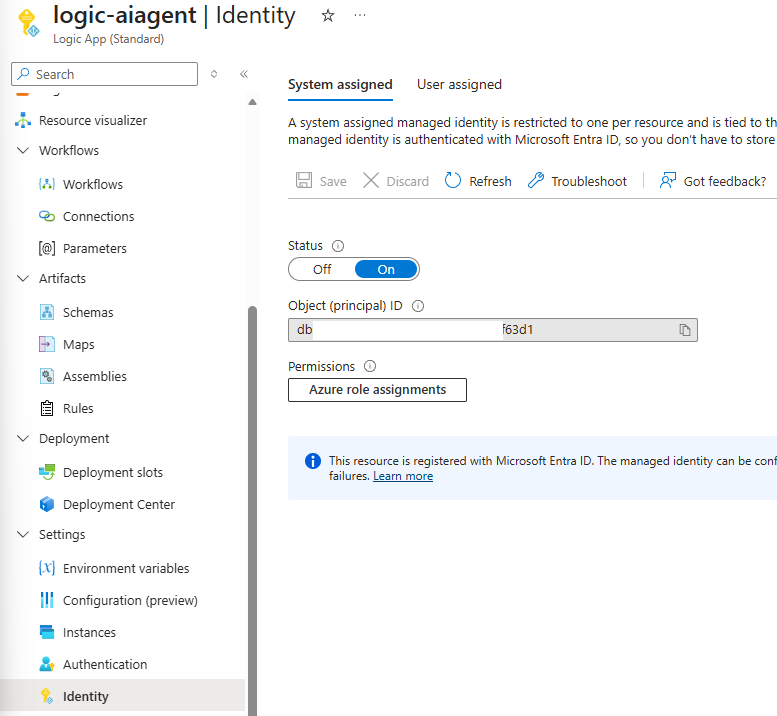
Task: Open Resource visualizer in sidebar
Action: [x=93, y=120]
